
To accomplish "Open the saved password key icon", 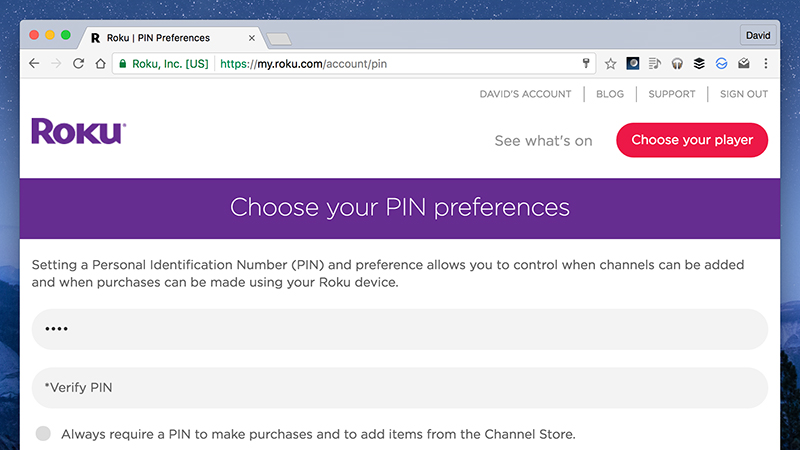I will [x=586, y=63].
